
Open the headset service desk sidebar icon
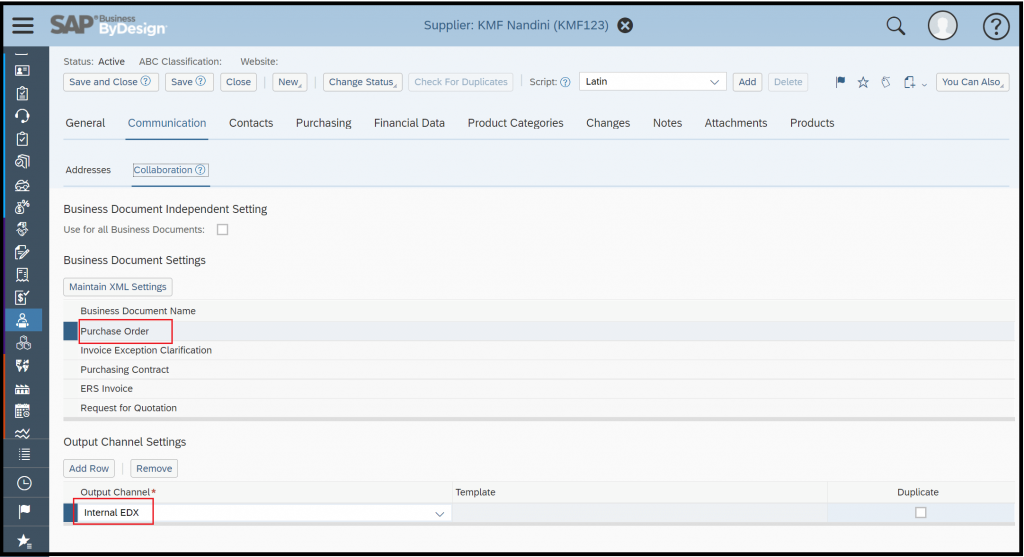(22, 116)
